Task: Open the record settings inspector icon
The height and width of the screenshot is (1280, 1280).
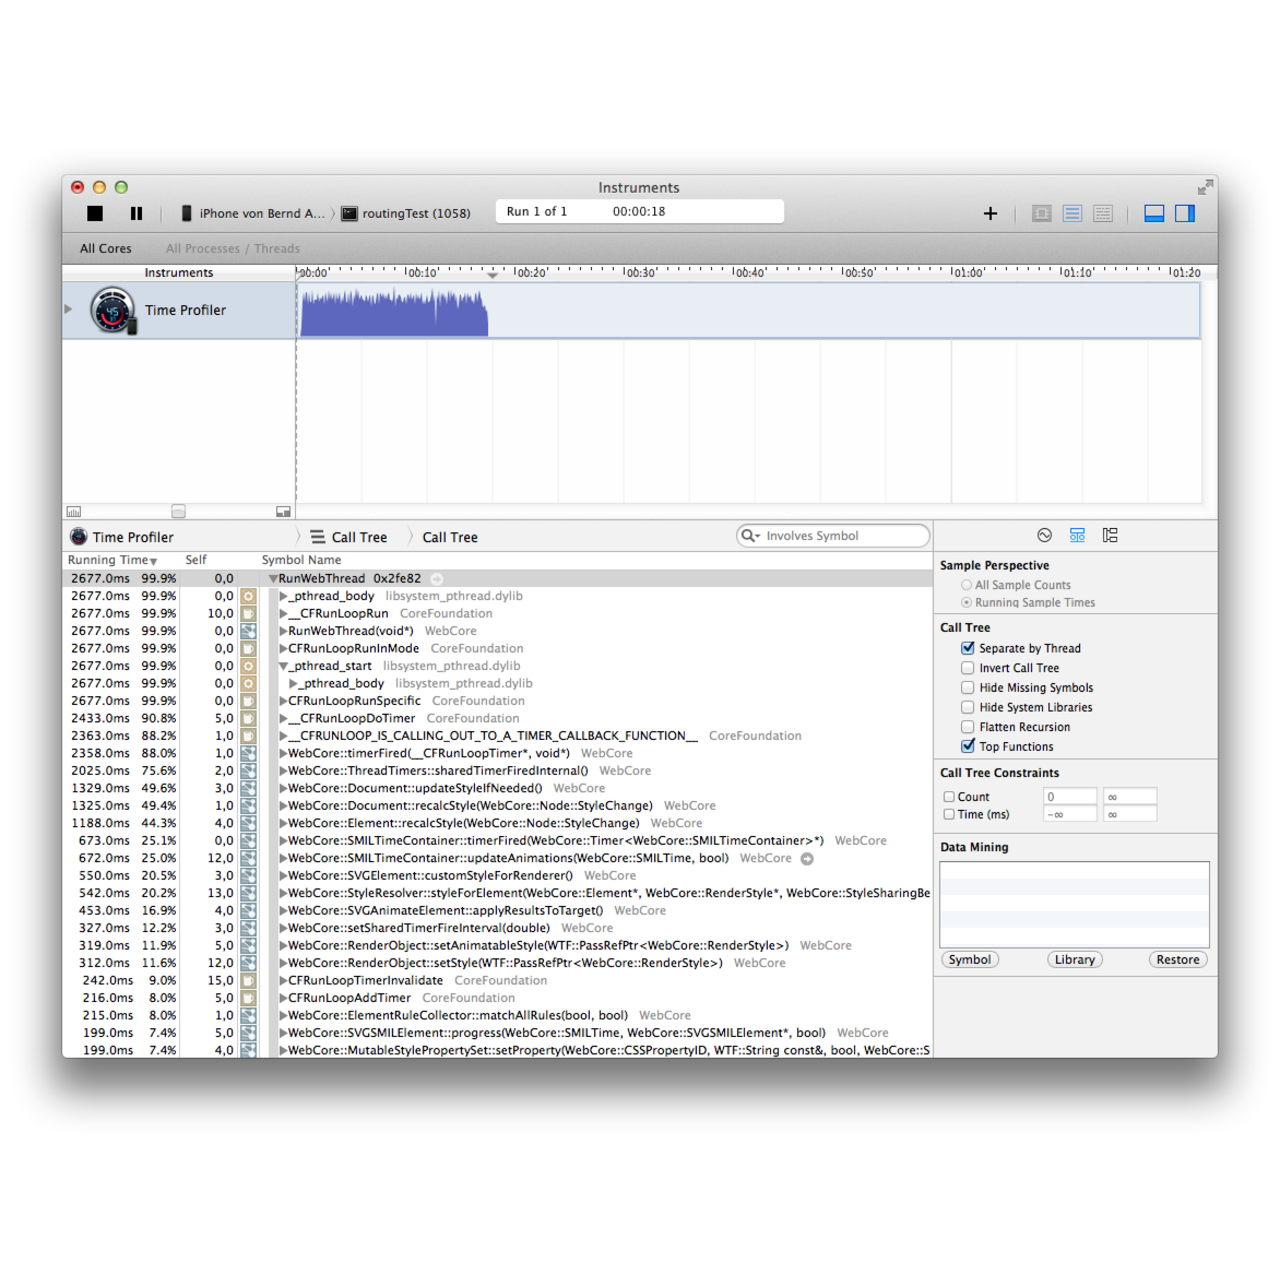Action: tap(1044, 536)
